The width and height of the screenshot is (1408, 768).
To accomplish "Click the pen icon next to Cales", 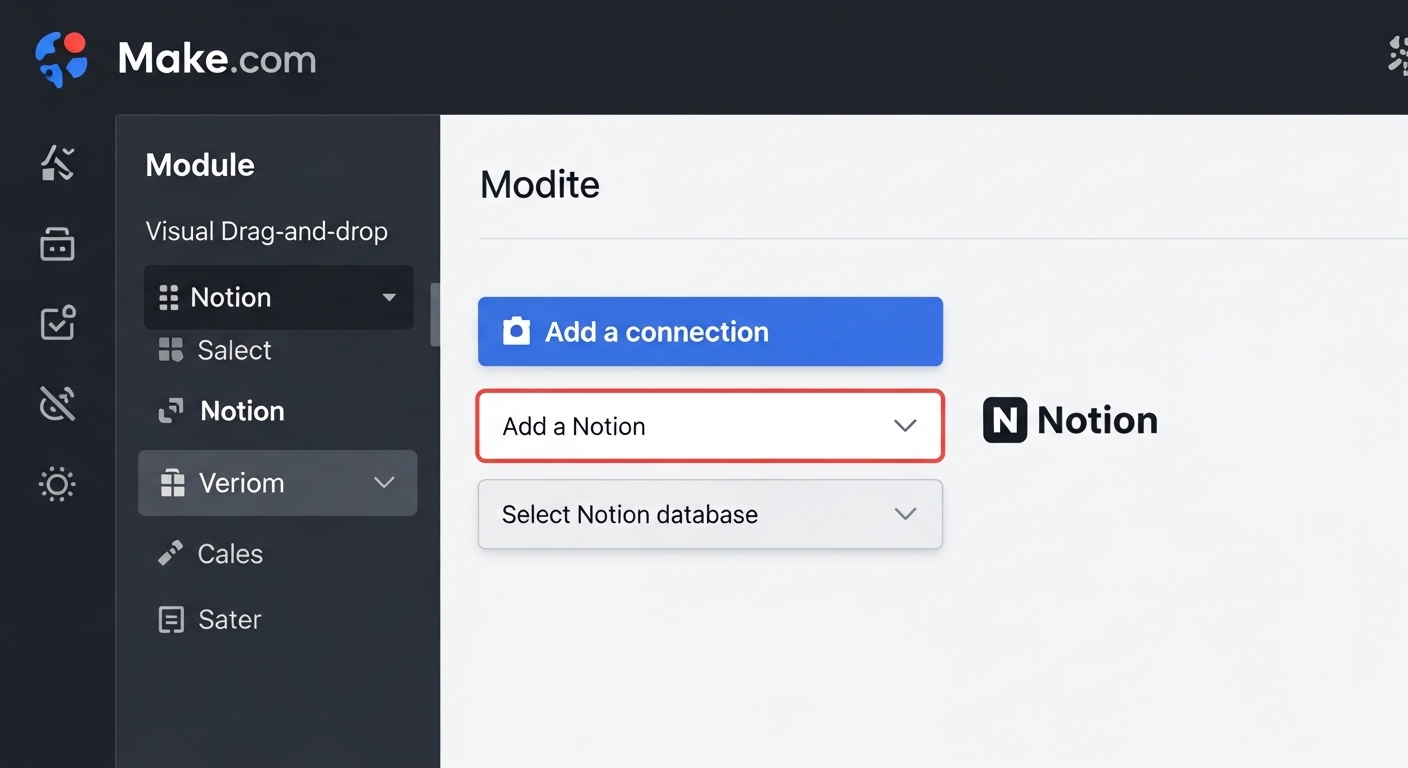I will pos(170,551).
